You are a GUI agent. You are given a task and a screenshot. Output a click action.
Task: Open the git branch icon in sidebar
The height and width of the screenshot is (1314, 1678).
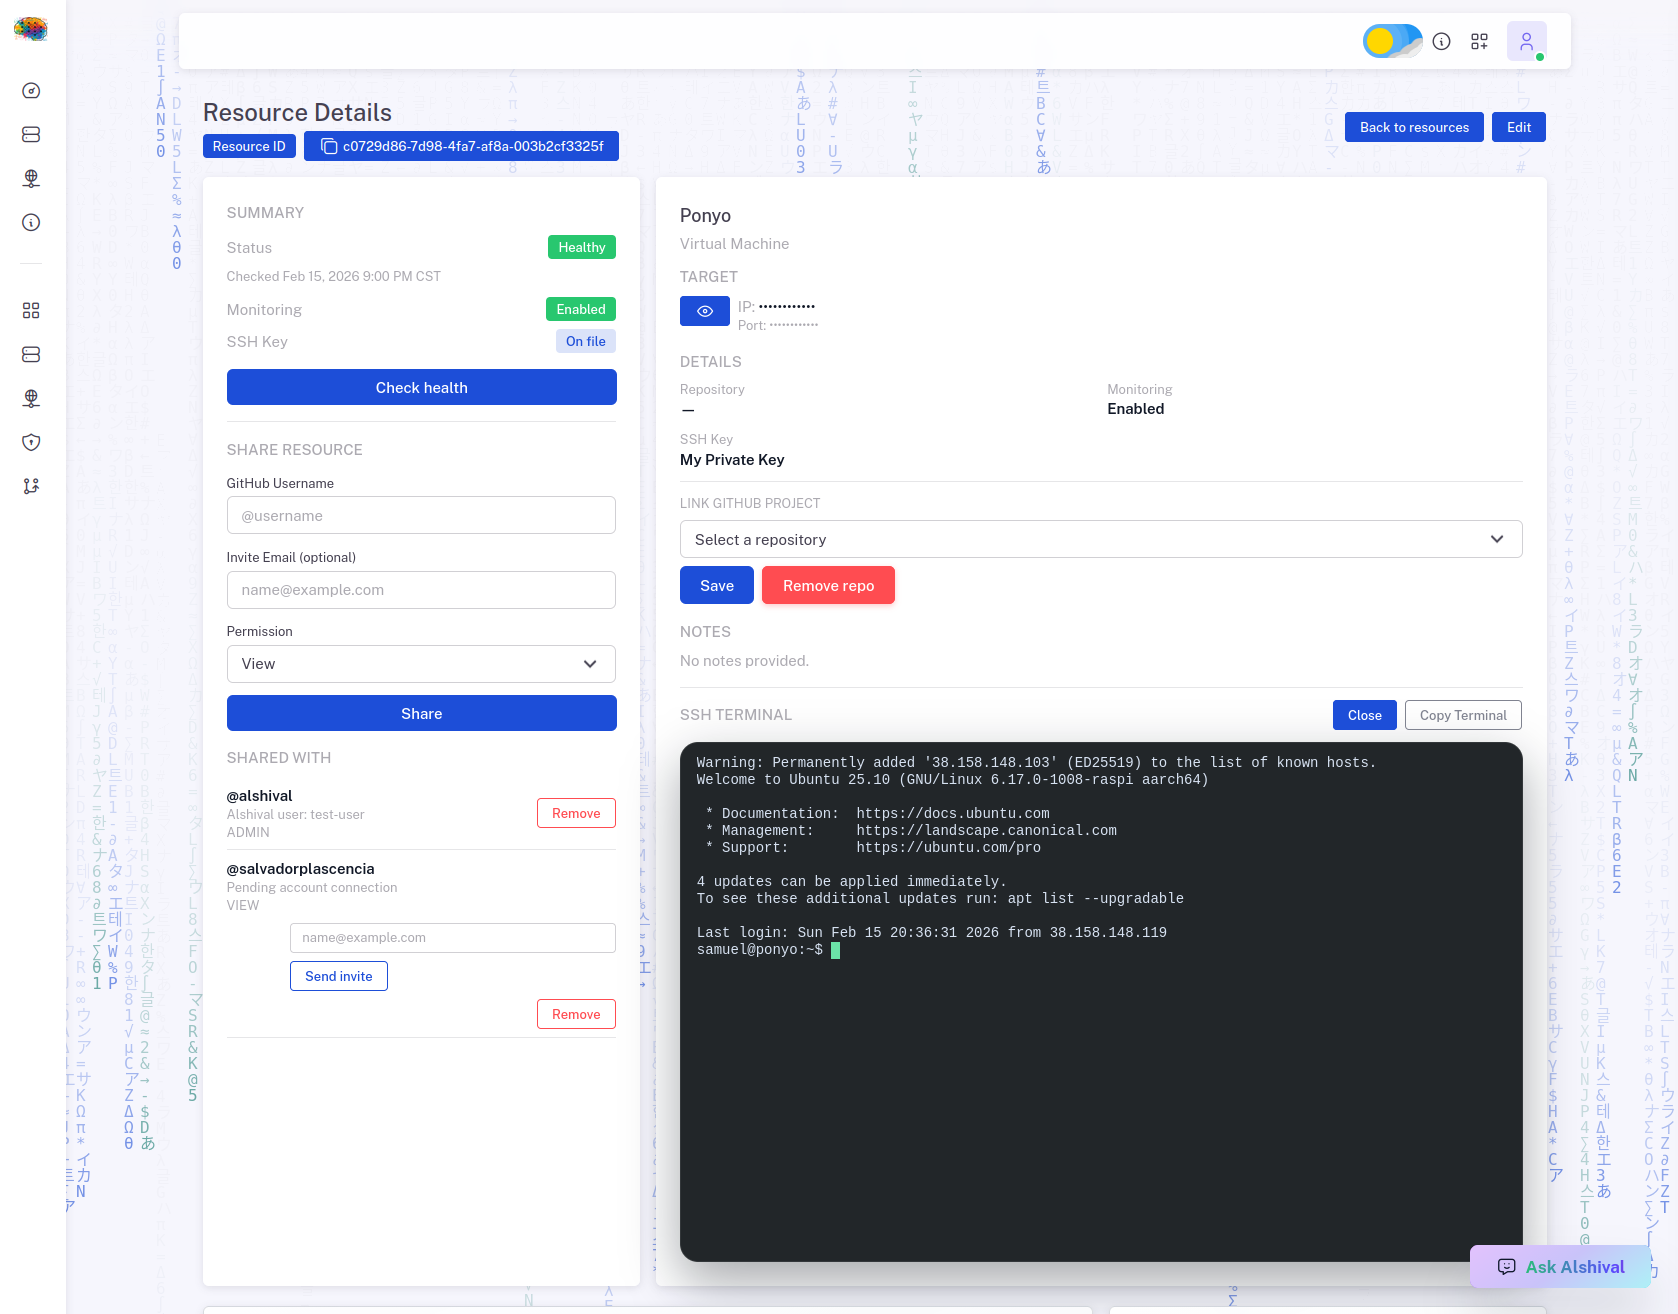point(31,486)
